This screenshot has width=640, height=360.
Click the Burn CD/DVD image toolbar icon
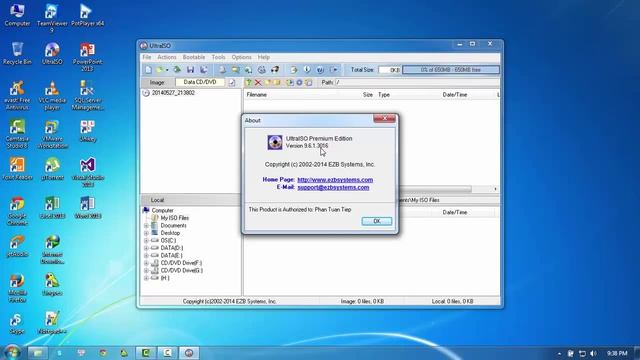(x=275, y=70)
